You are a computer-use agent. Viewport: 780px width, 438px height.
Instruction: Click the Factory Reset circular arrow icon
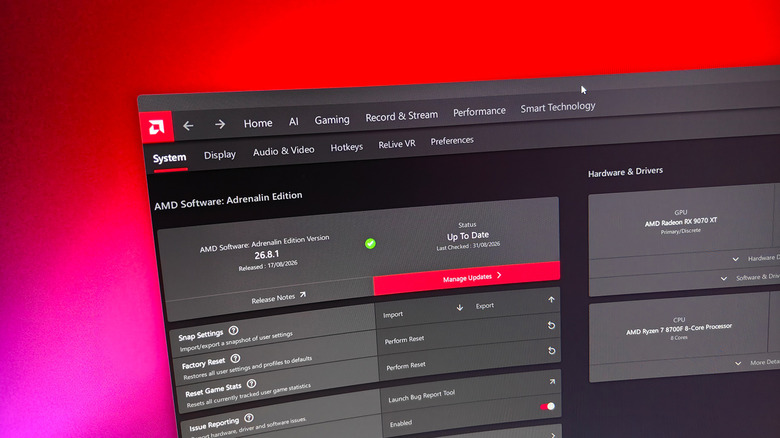pos(551,325)
